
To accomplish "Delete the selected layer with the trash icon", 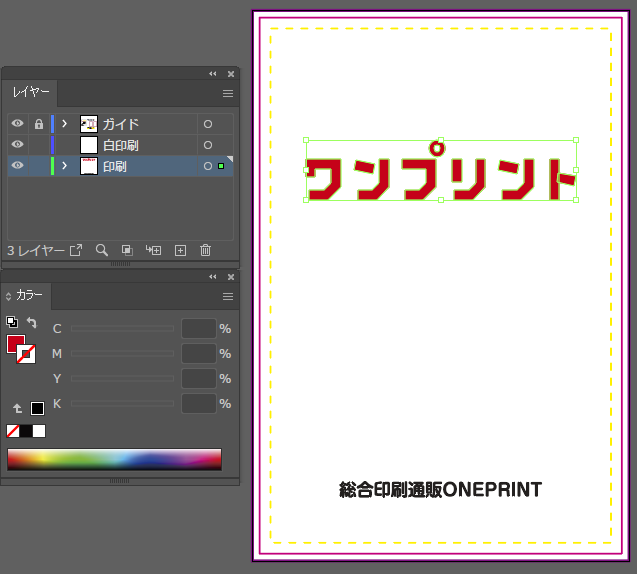I will 205,250.
